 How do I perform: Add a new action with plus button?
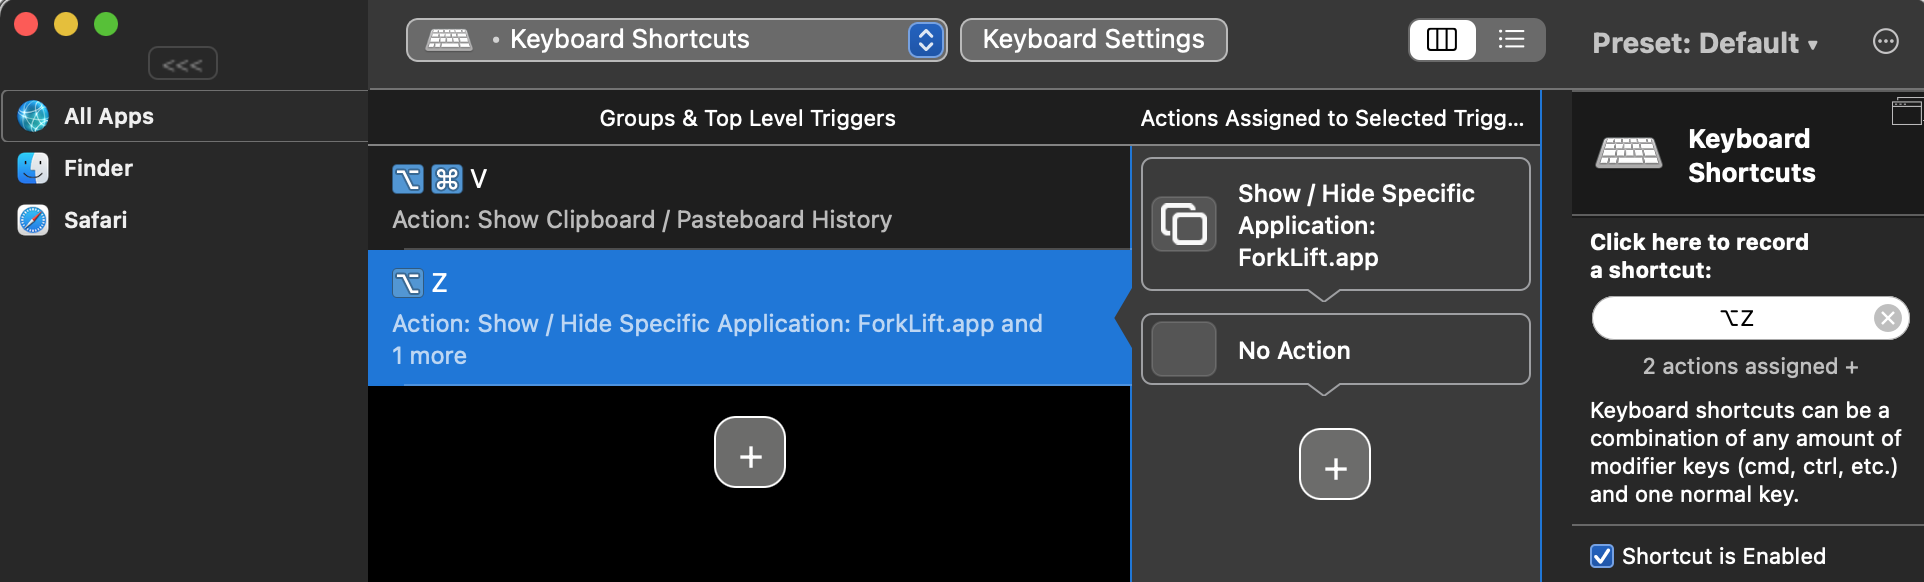click(1334, 464)
